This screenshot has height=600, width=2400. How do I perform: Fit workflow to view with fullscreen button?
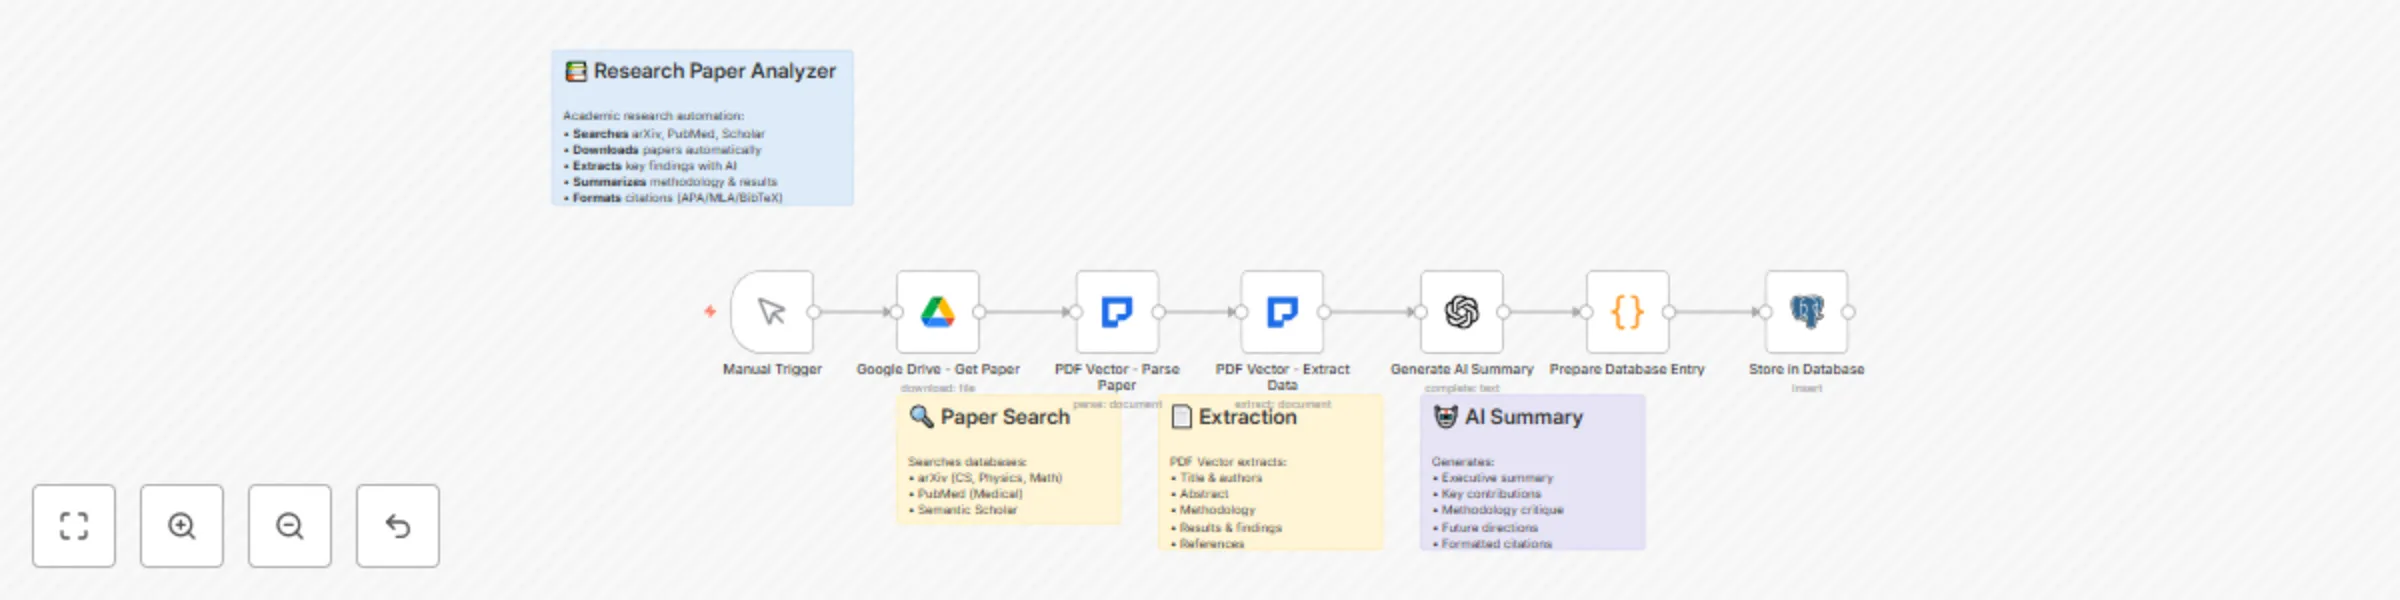click(x=74, y=526)
